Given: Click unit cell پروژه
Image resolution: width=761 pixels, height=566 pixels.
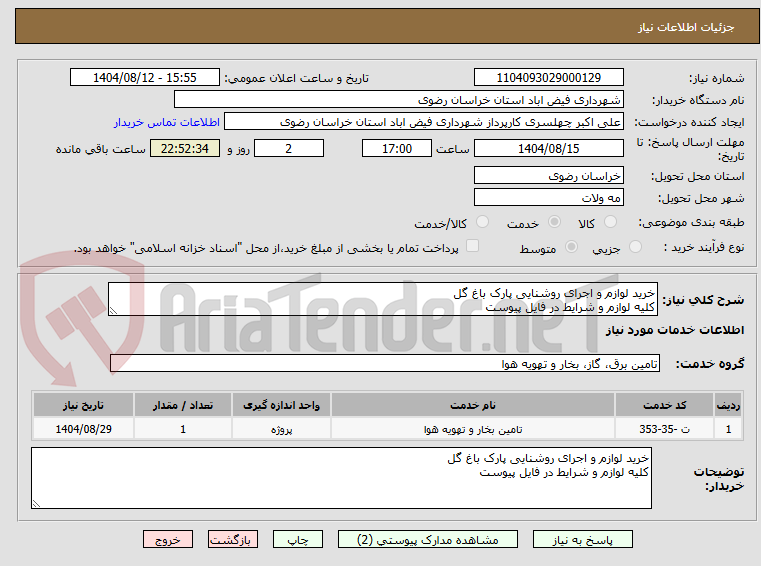Looking at the screenshot, I should point(281,429).
